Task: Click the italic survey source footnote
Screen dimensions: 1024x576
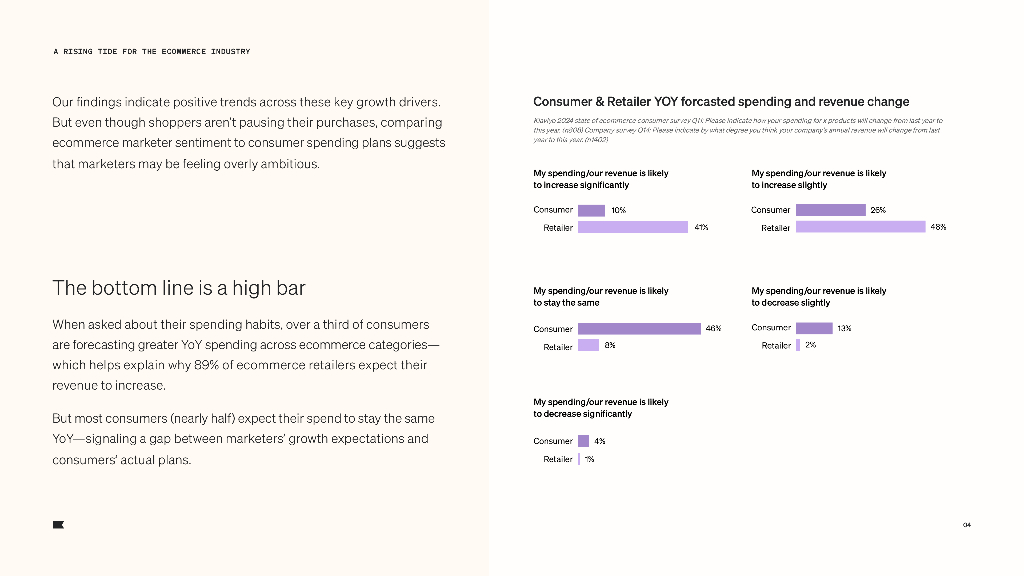Action: tap(737, 130)
